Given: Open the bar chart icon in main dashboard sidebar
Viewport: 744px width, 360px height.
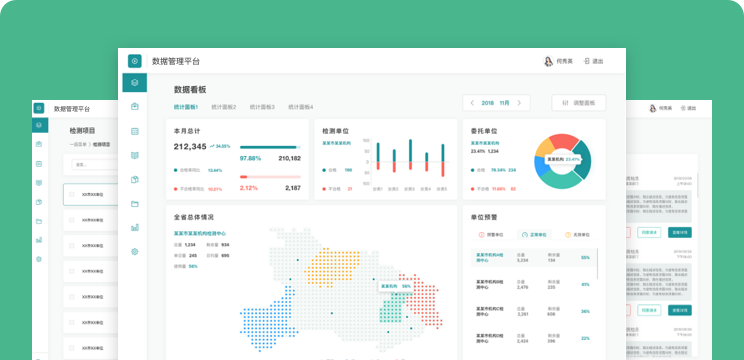Looking at the screenshot, I should tap(134, 228).
